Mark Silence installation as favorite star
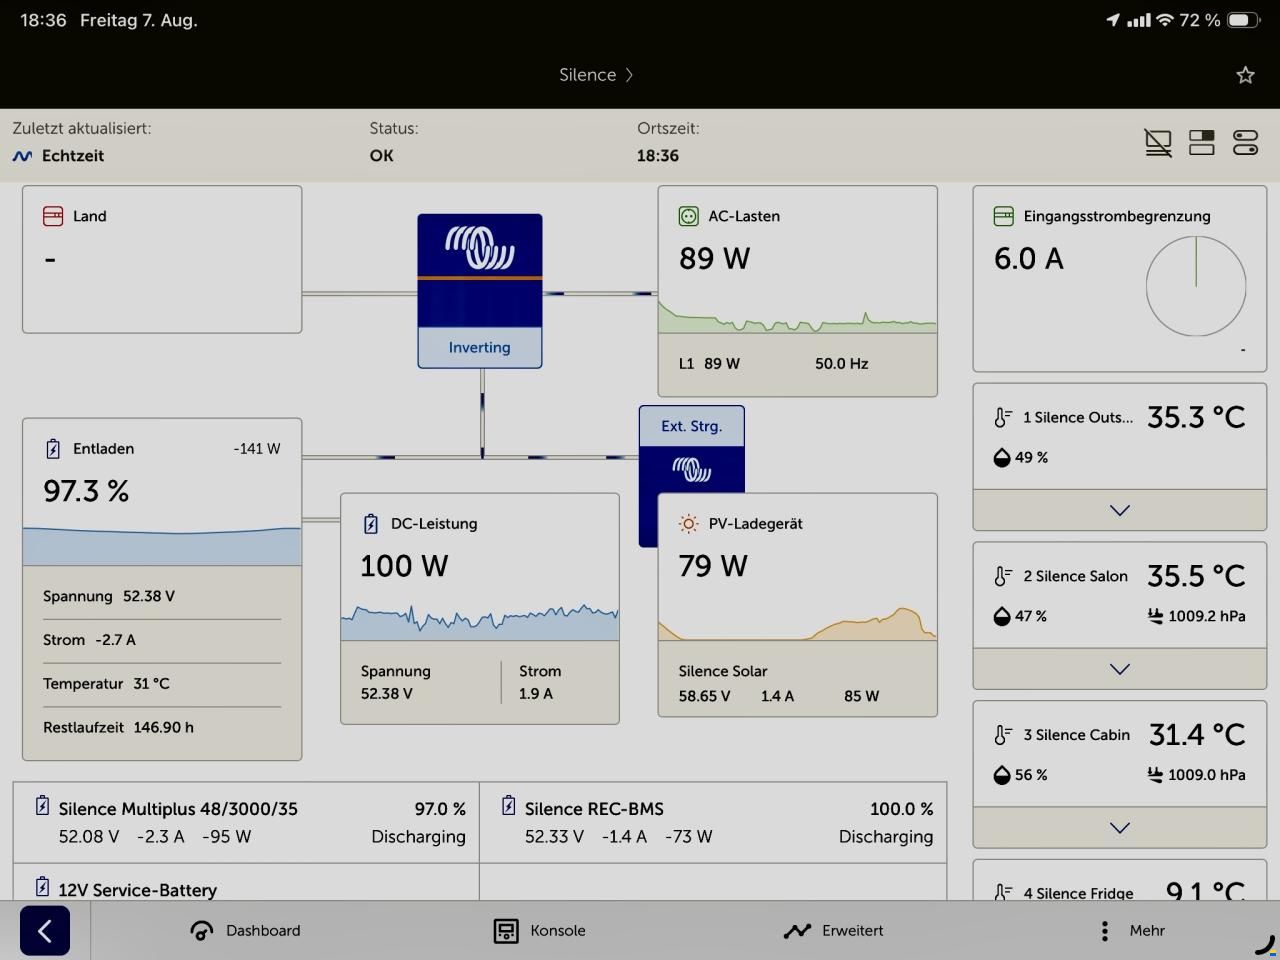The height and width of the screenshot is (960, 1280). [1245, 75]
